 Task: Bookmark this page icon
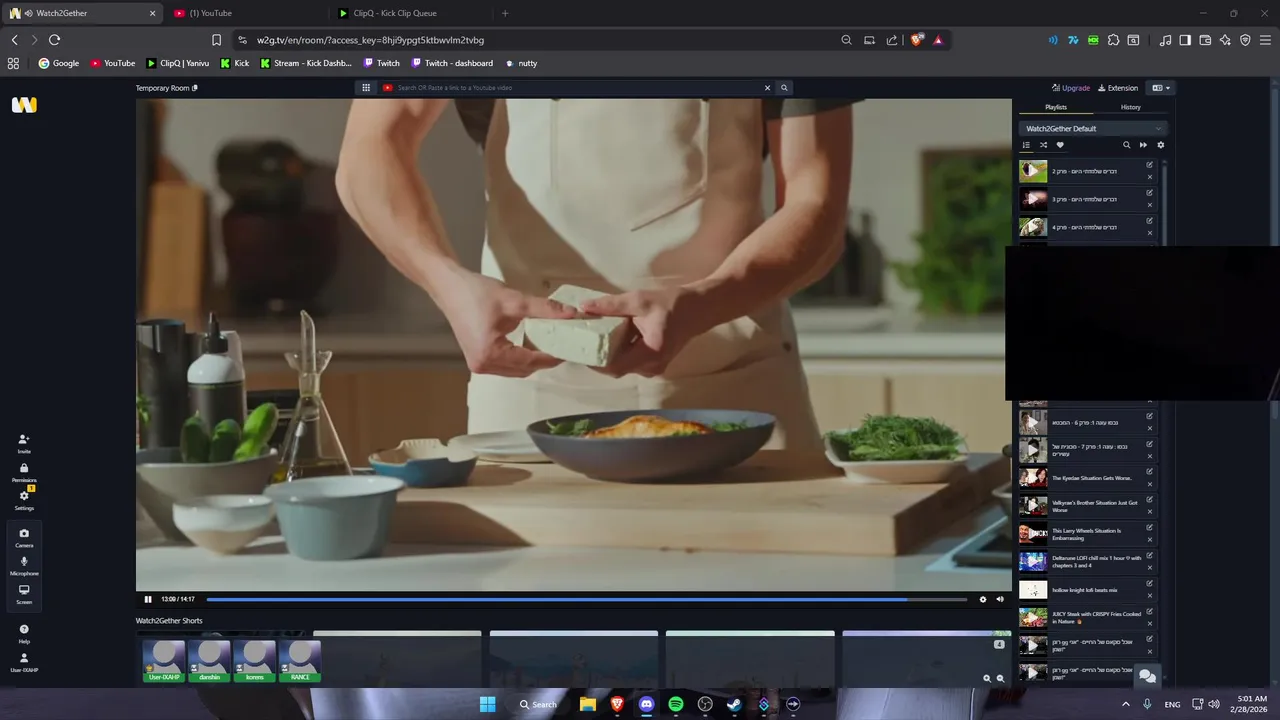pyautogui.click(x=216, y=40)
